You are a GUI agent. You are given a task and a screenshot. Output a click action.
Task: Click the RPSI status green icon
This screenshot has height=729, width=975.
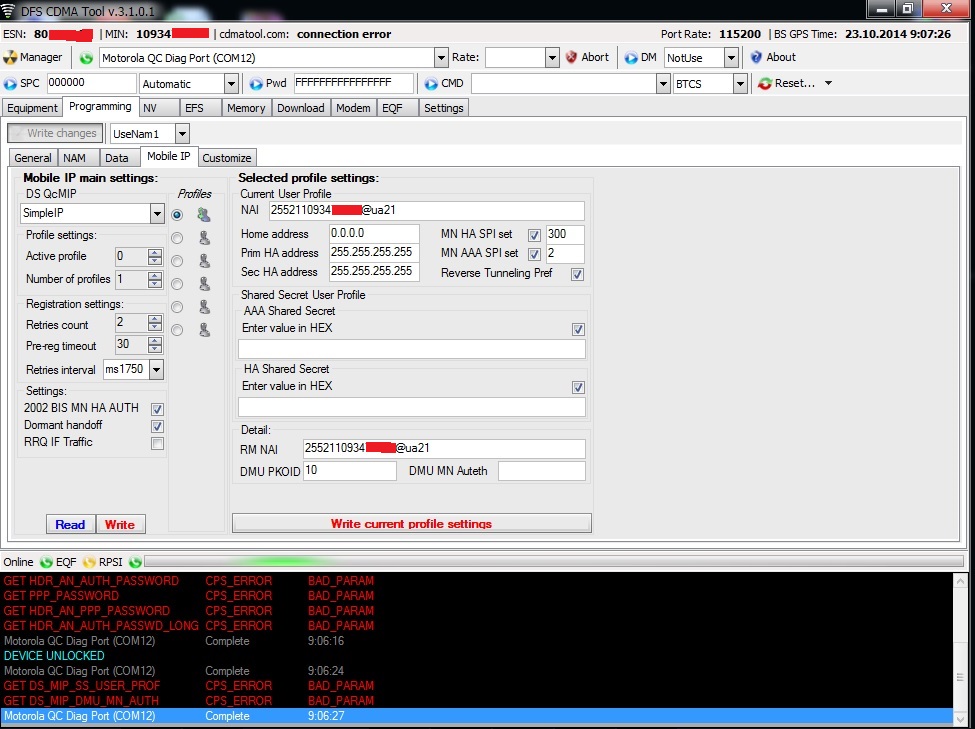pyautogui.click(x=135, y=562)
